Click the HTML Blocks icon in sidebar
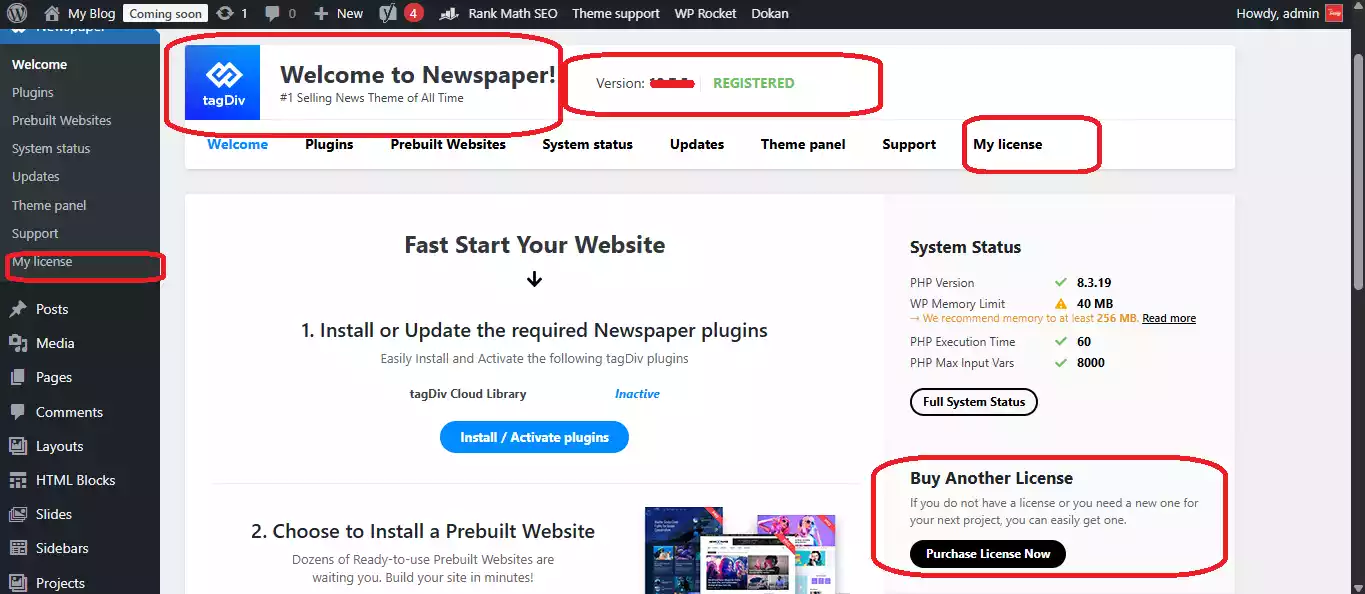Image resolution: width=1365 pixels, height=594 pixels. pos(18,480)
